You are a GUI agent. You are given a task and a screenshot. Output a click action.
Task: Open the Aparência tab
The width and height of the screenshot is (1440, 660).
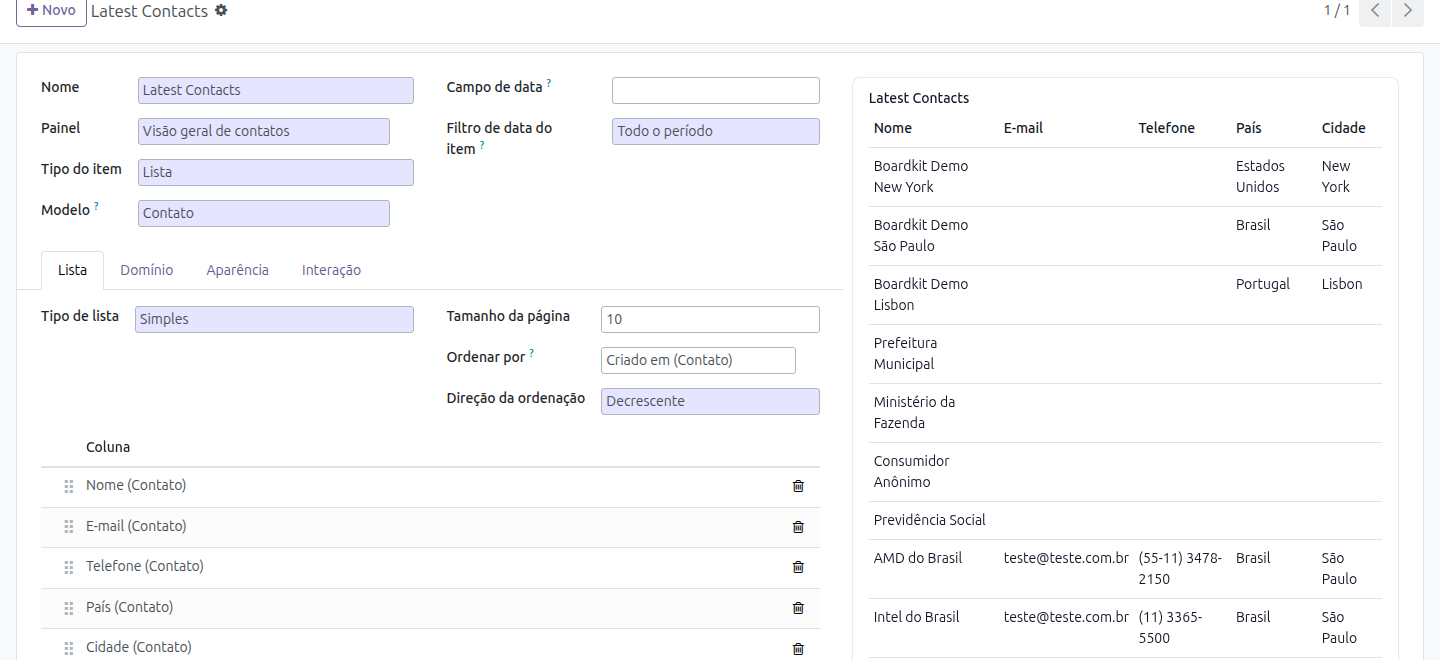[238, 270]
